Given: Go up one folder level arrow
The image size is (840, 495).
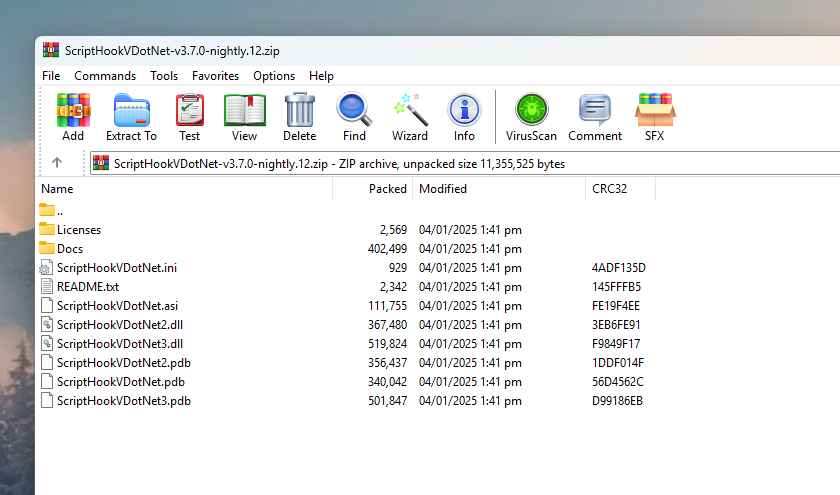Looking at the screenshot, I should pyautogui.click(x=57, y=162).
